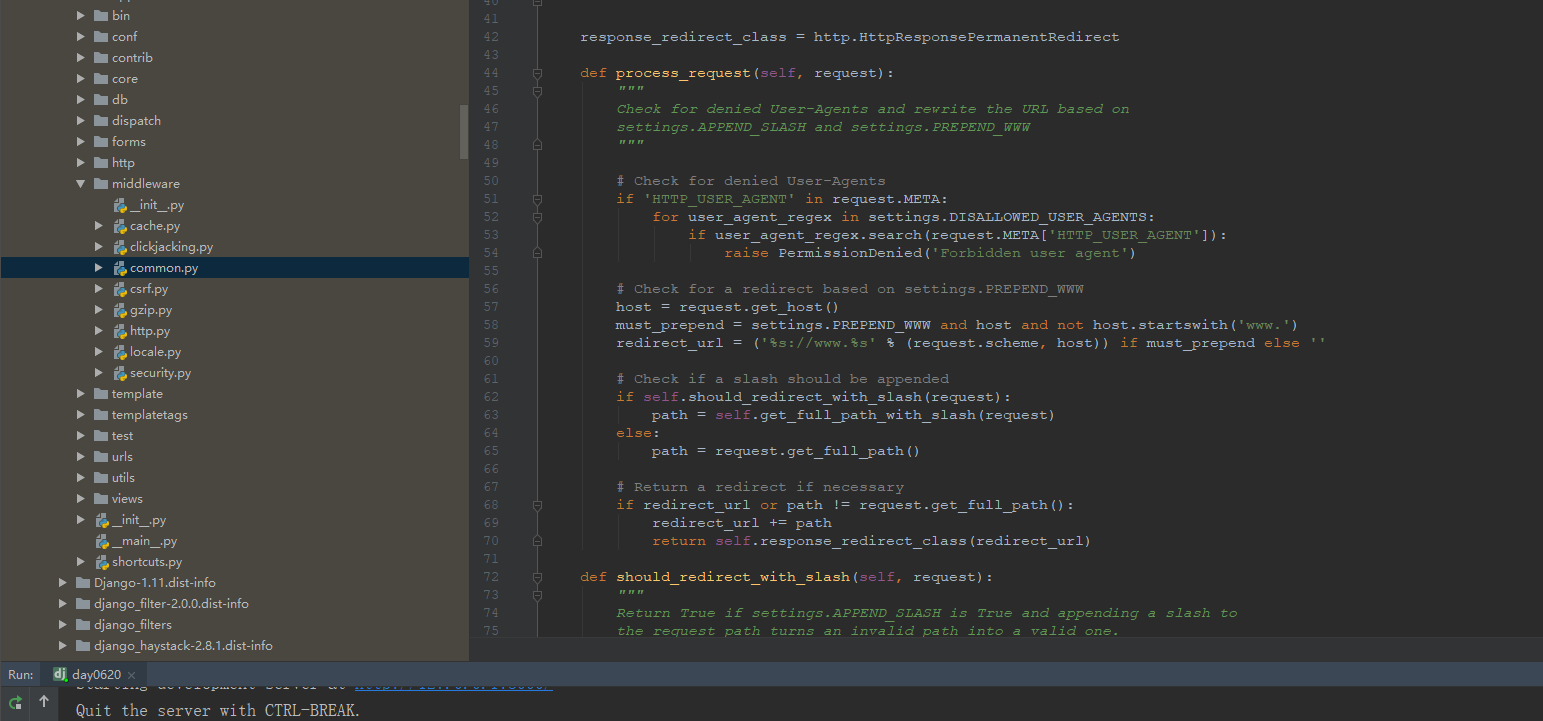The height and width of the screenshot is (721, 1543).
Task: Expand the cache.py structure arrow
Action: [99, 226]
